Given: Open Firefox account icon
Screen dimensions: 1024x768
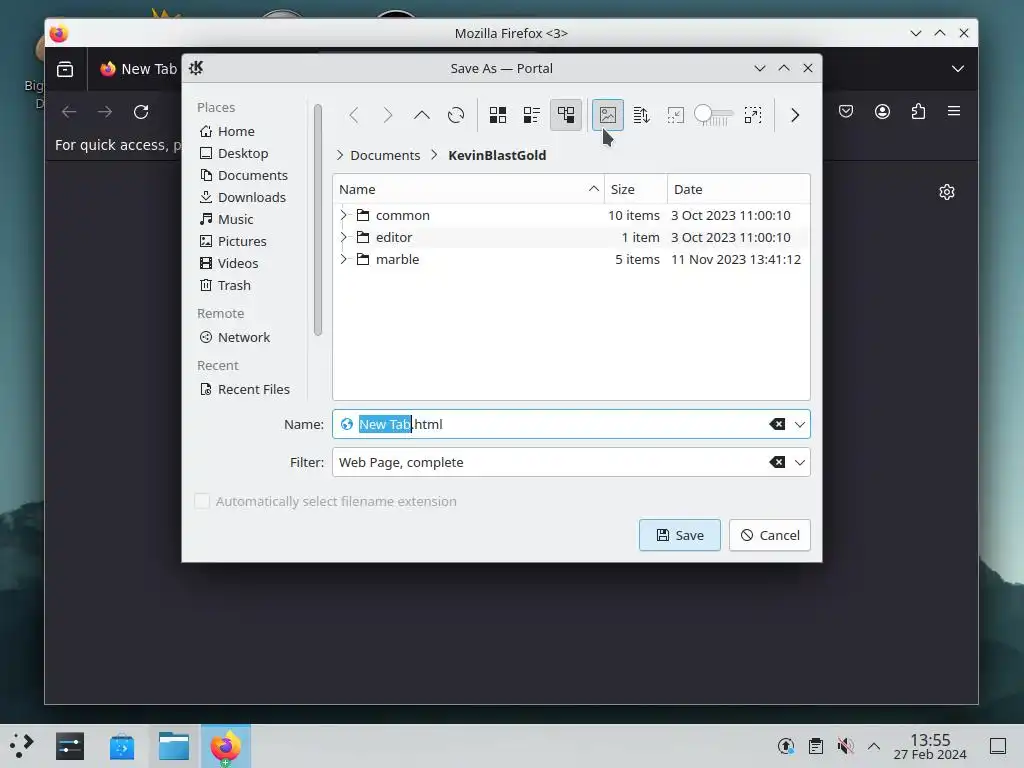Looking at the screenshot, I should click(x=882, y=112).
